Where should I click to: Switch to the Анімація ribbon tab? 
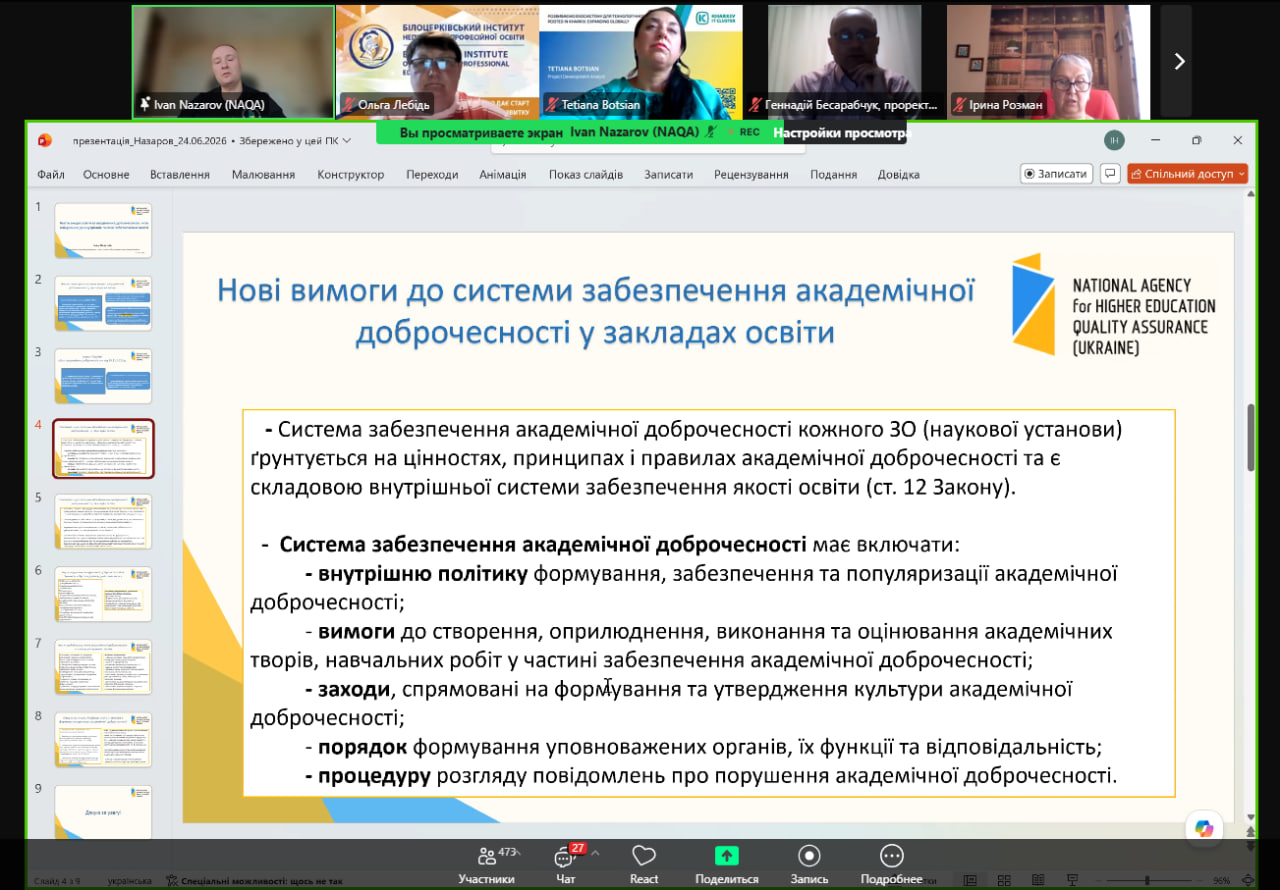point(503,174)
